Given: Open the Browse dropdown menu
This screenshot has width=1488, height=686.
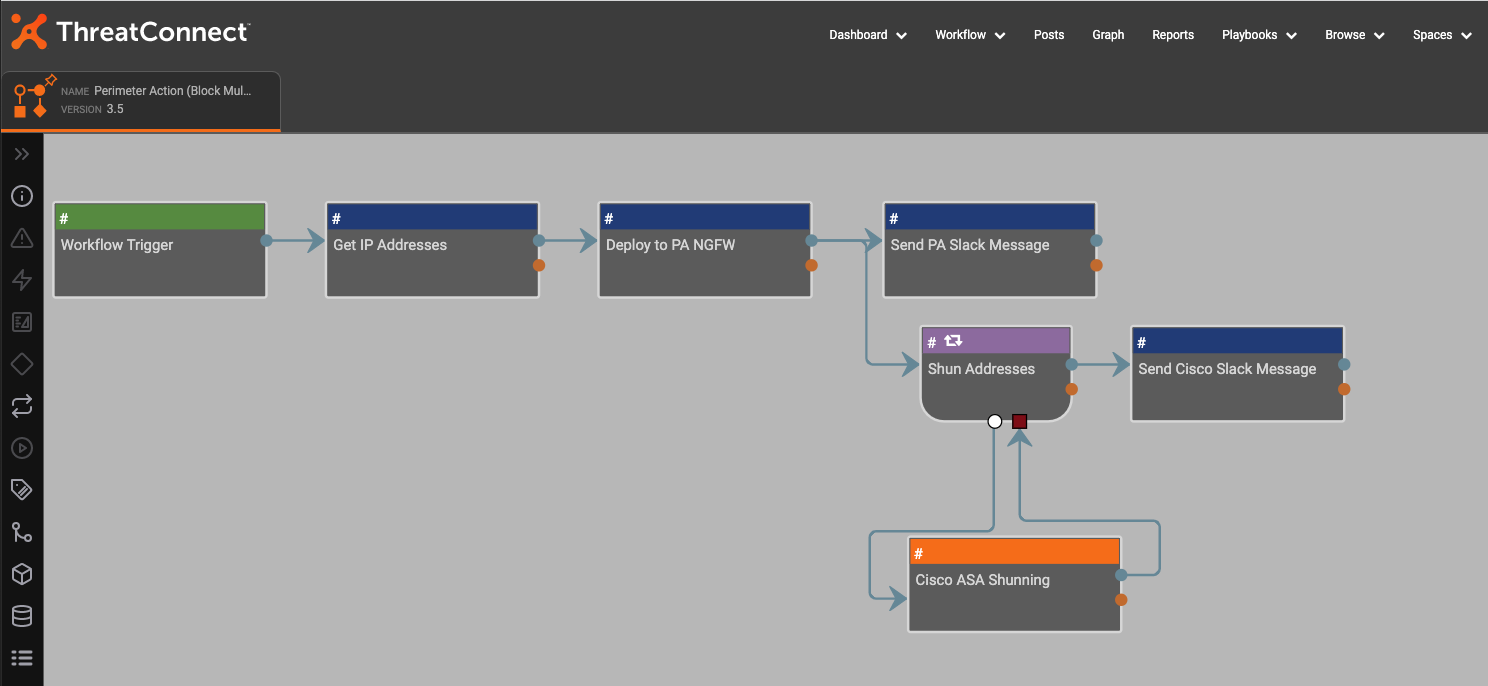Looking at the screenshot, I should [1355, 35].
